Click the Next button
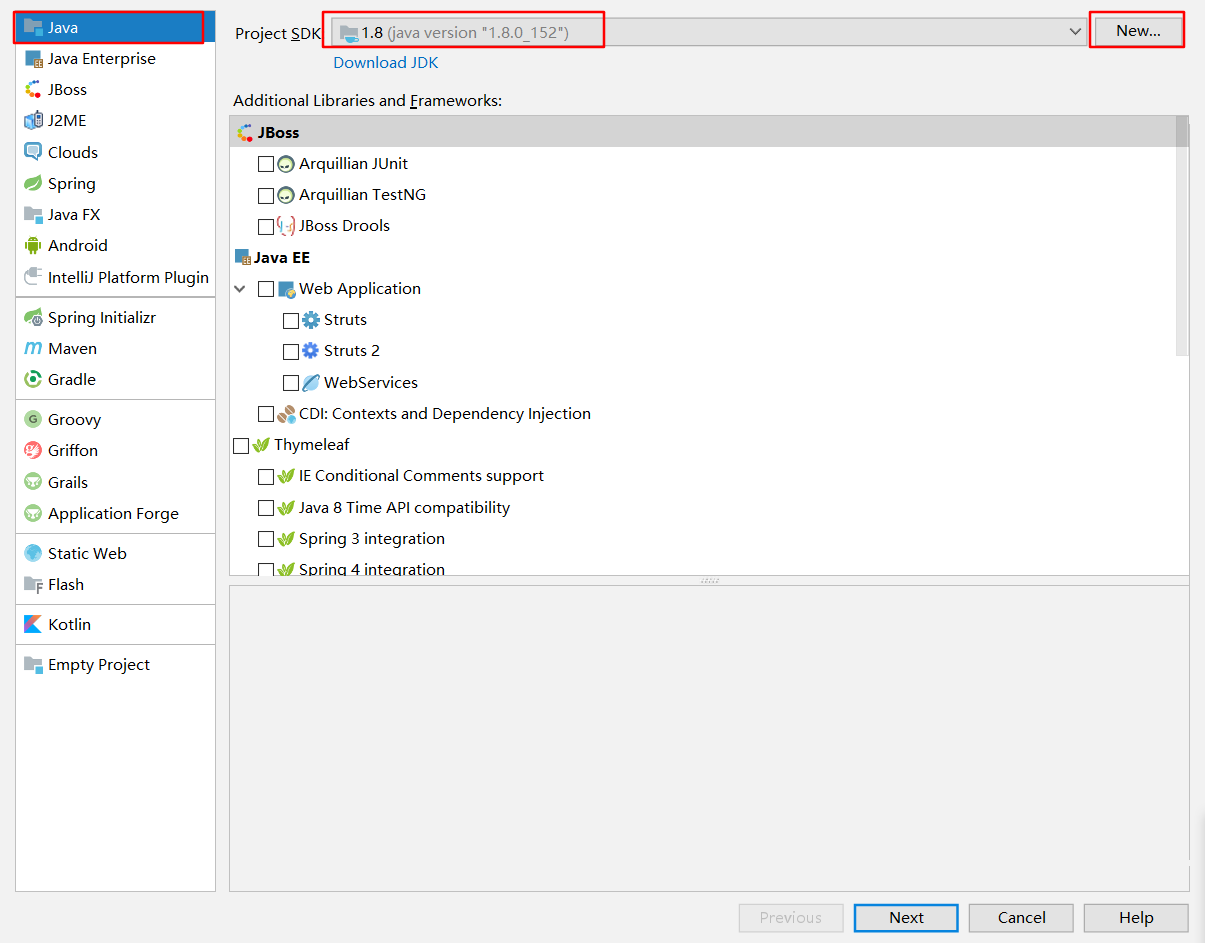 point(906,918)
